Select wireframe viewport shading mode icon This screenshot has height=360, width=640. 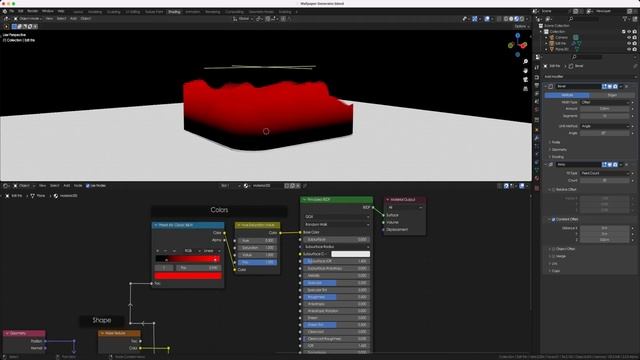point(506,19)
